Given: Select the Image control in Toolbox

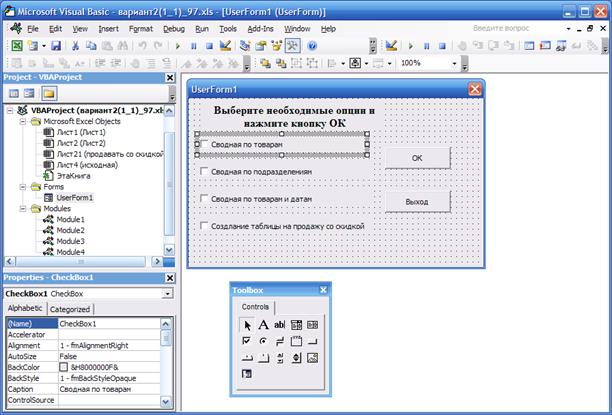Looking at the screenshot, I should click(313, 358).
